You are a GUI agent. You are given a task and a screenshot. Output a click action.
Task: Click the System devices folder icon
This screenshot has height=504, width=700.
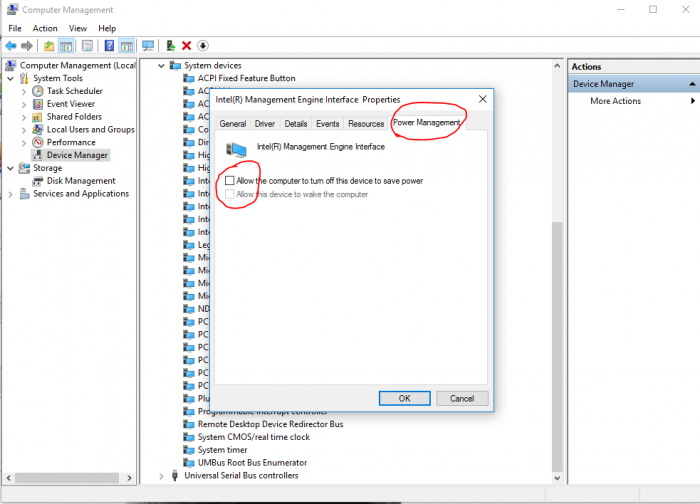[x=175, y=66]
